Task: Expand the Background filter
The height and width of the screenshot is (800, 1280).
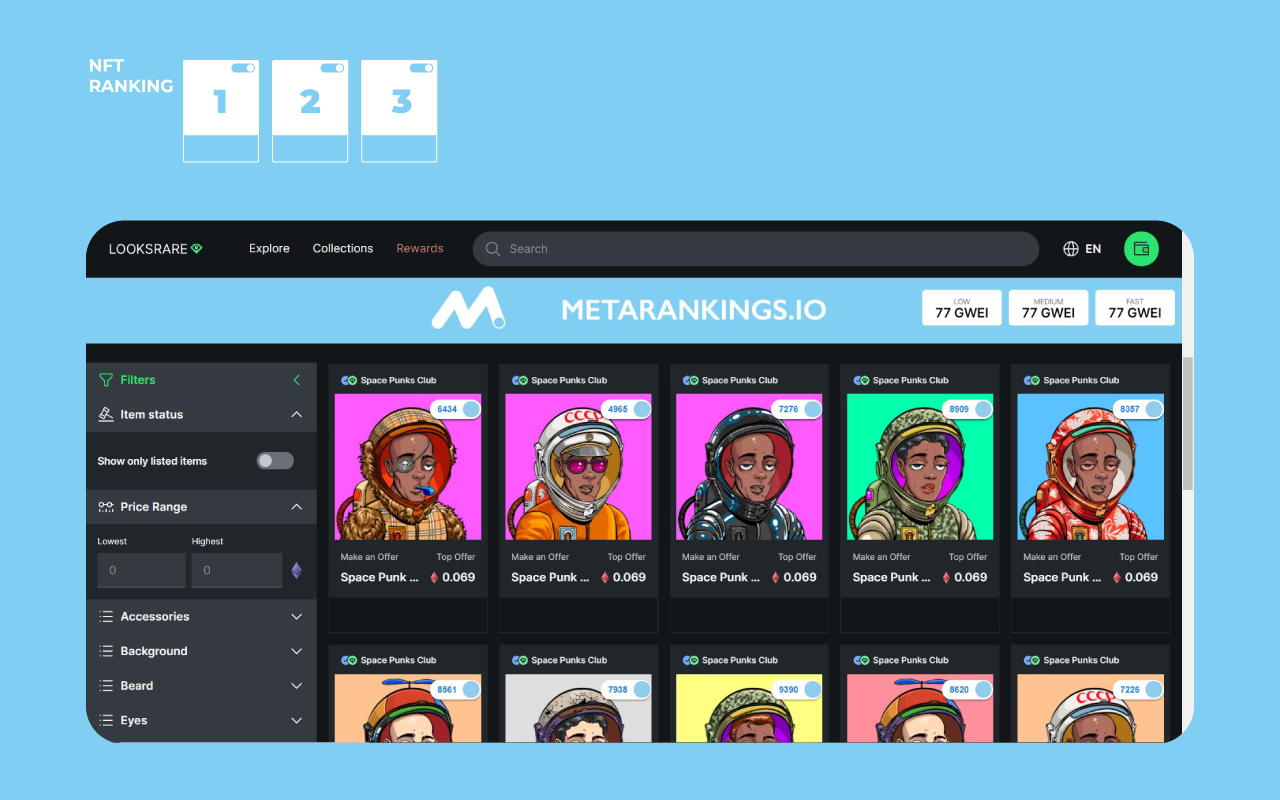Action: (296, 651)
